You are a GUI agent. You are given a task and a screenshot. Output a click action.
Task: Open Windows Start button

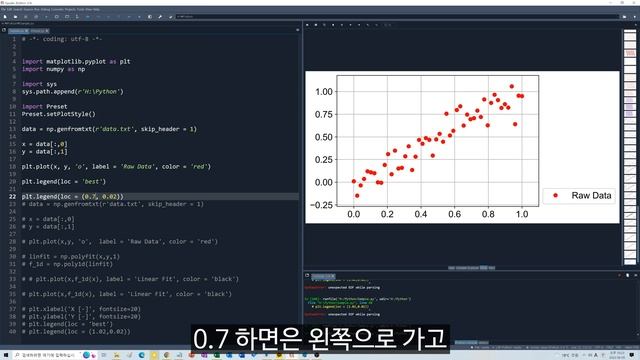[6, 355]
